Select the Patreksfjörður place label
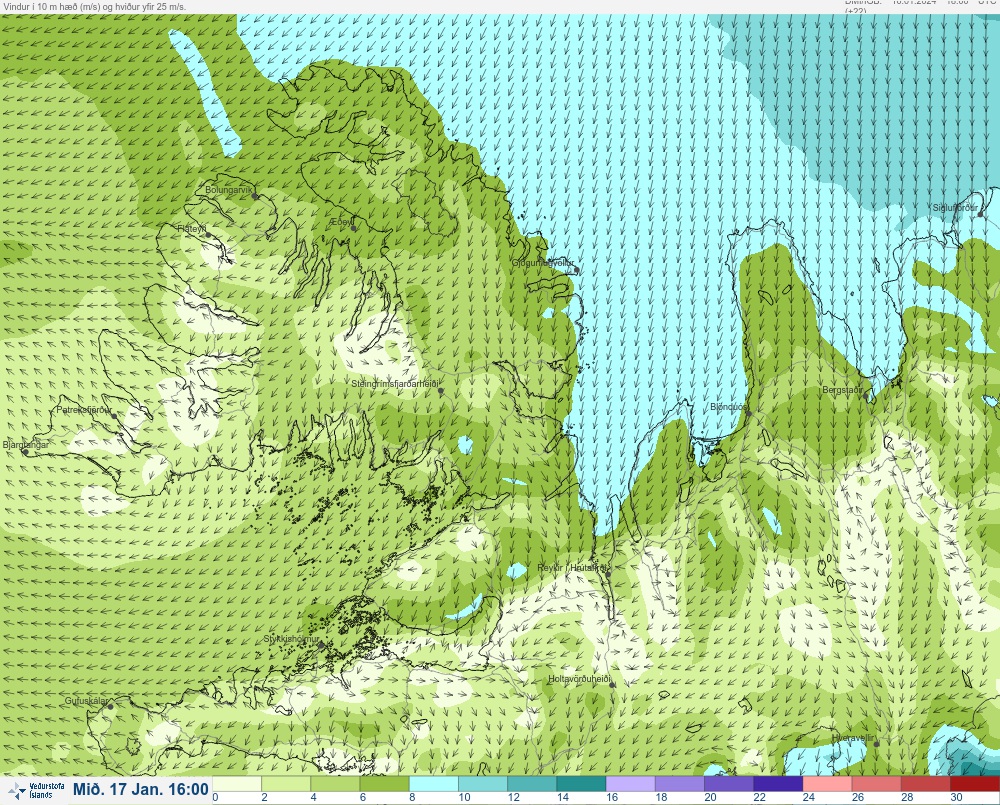The image size is (1000, 805). 84,410
